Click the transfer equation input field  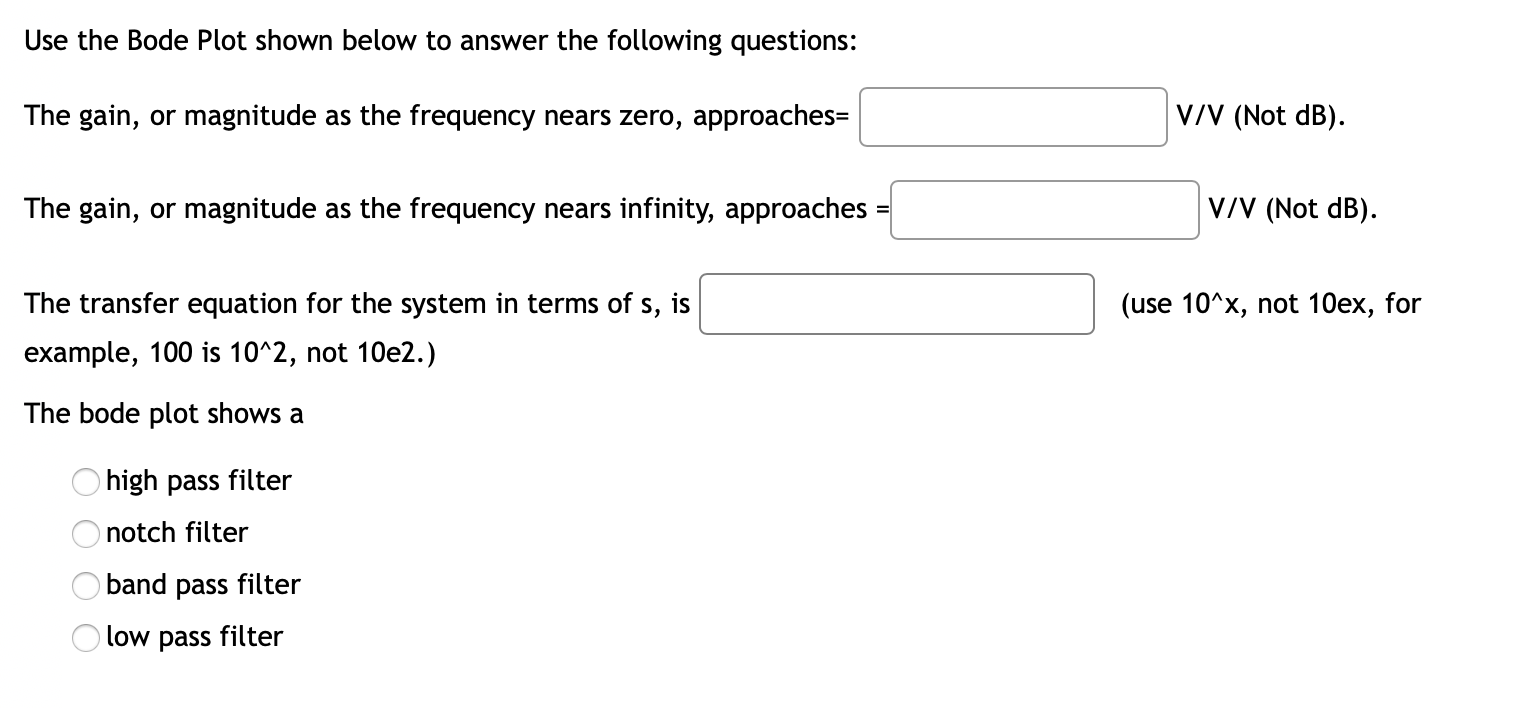click(897, 303)
